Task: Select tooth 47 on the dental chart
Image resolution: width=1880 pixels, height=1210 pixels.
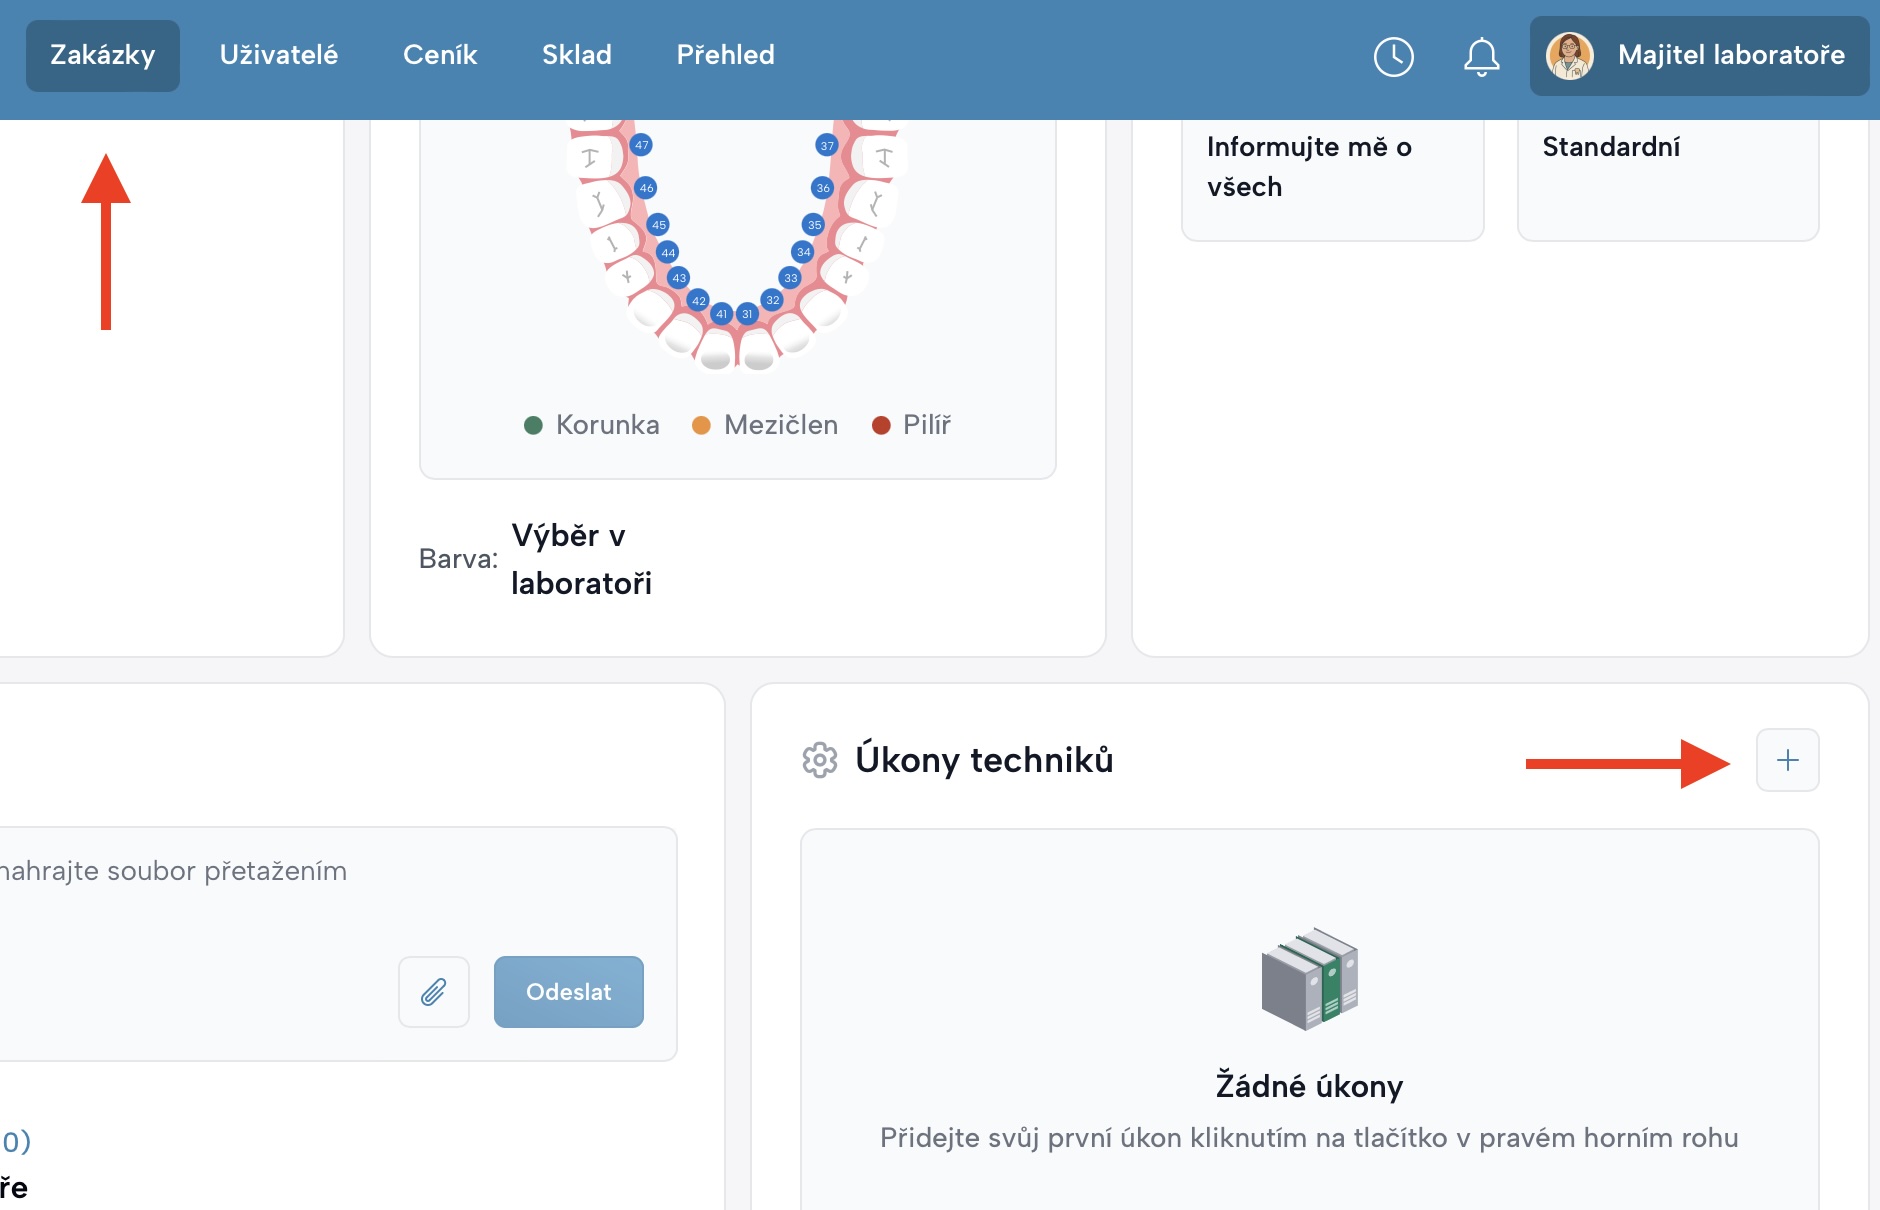Action: [x=642, y=145]
